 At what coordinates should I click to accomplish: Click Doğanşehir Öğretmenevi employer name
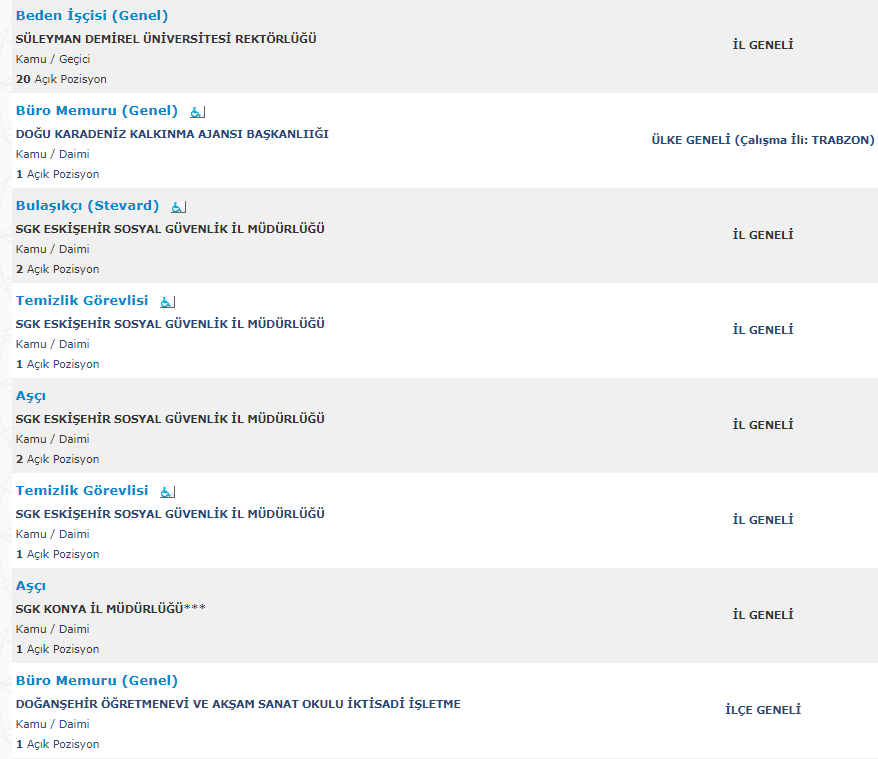click(238, 704)
